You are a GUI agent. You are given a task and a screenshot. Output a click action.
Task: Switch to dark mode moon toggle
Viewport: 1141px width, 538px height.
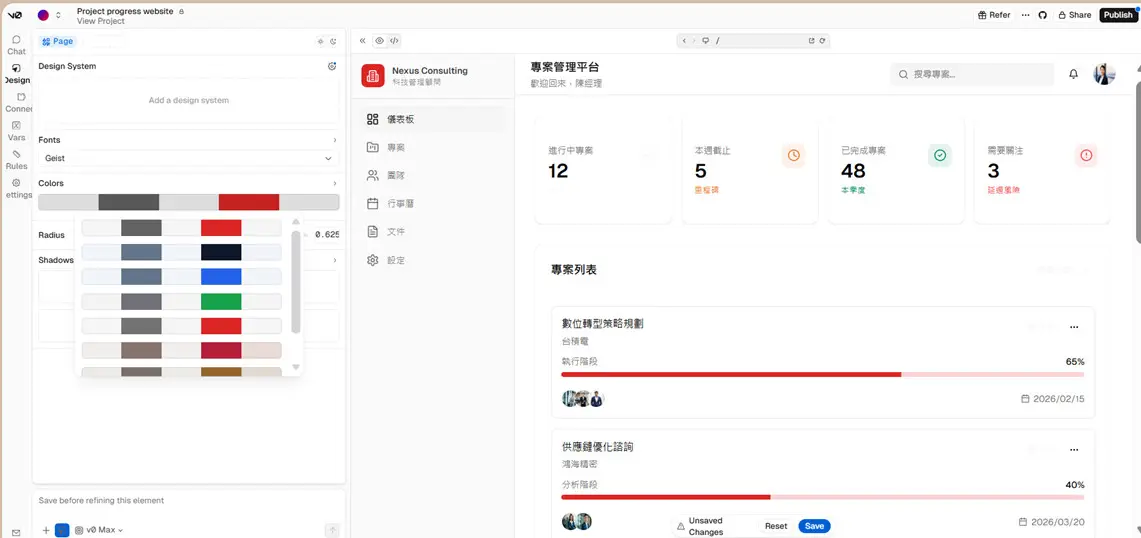[x=333, y=41]
